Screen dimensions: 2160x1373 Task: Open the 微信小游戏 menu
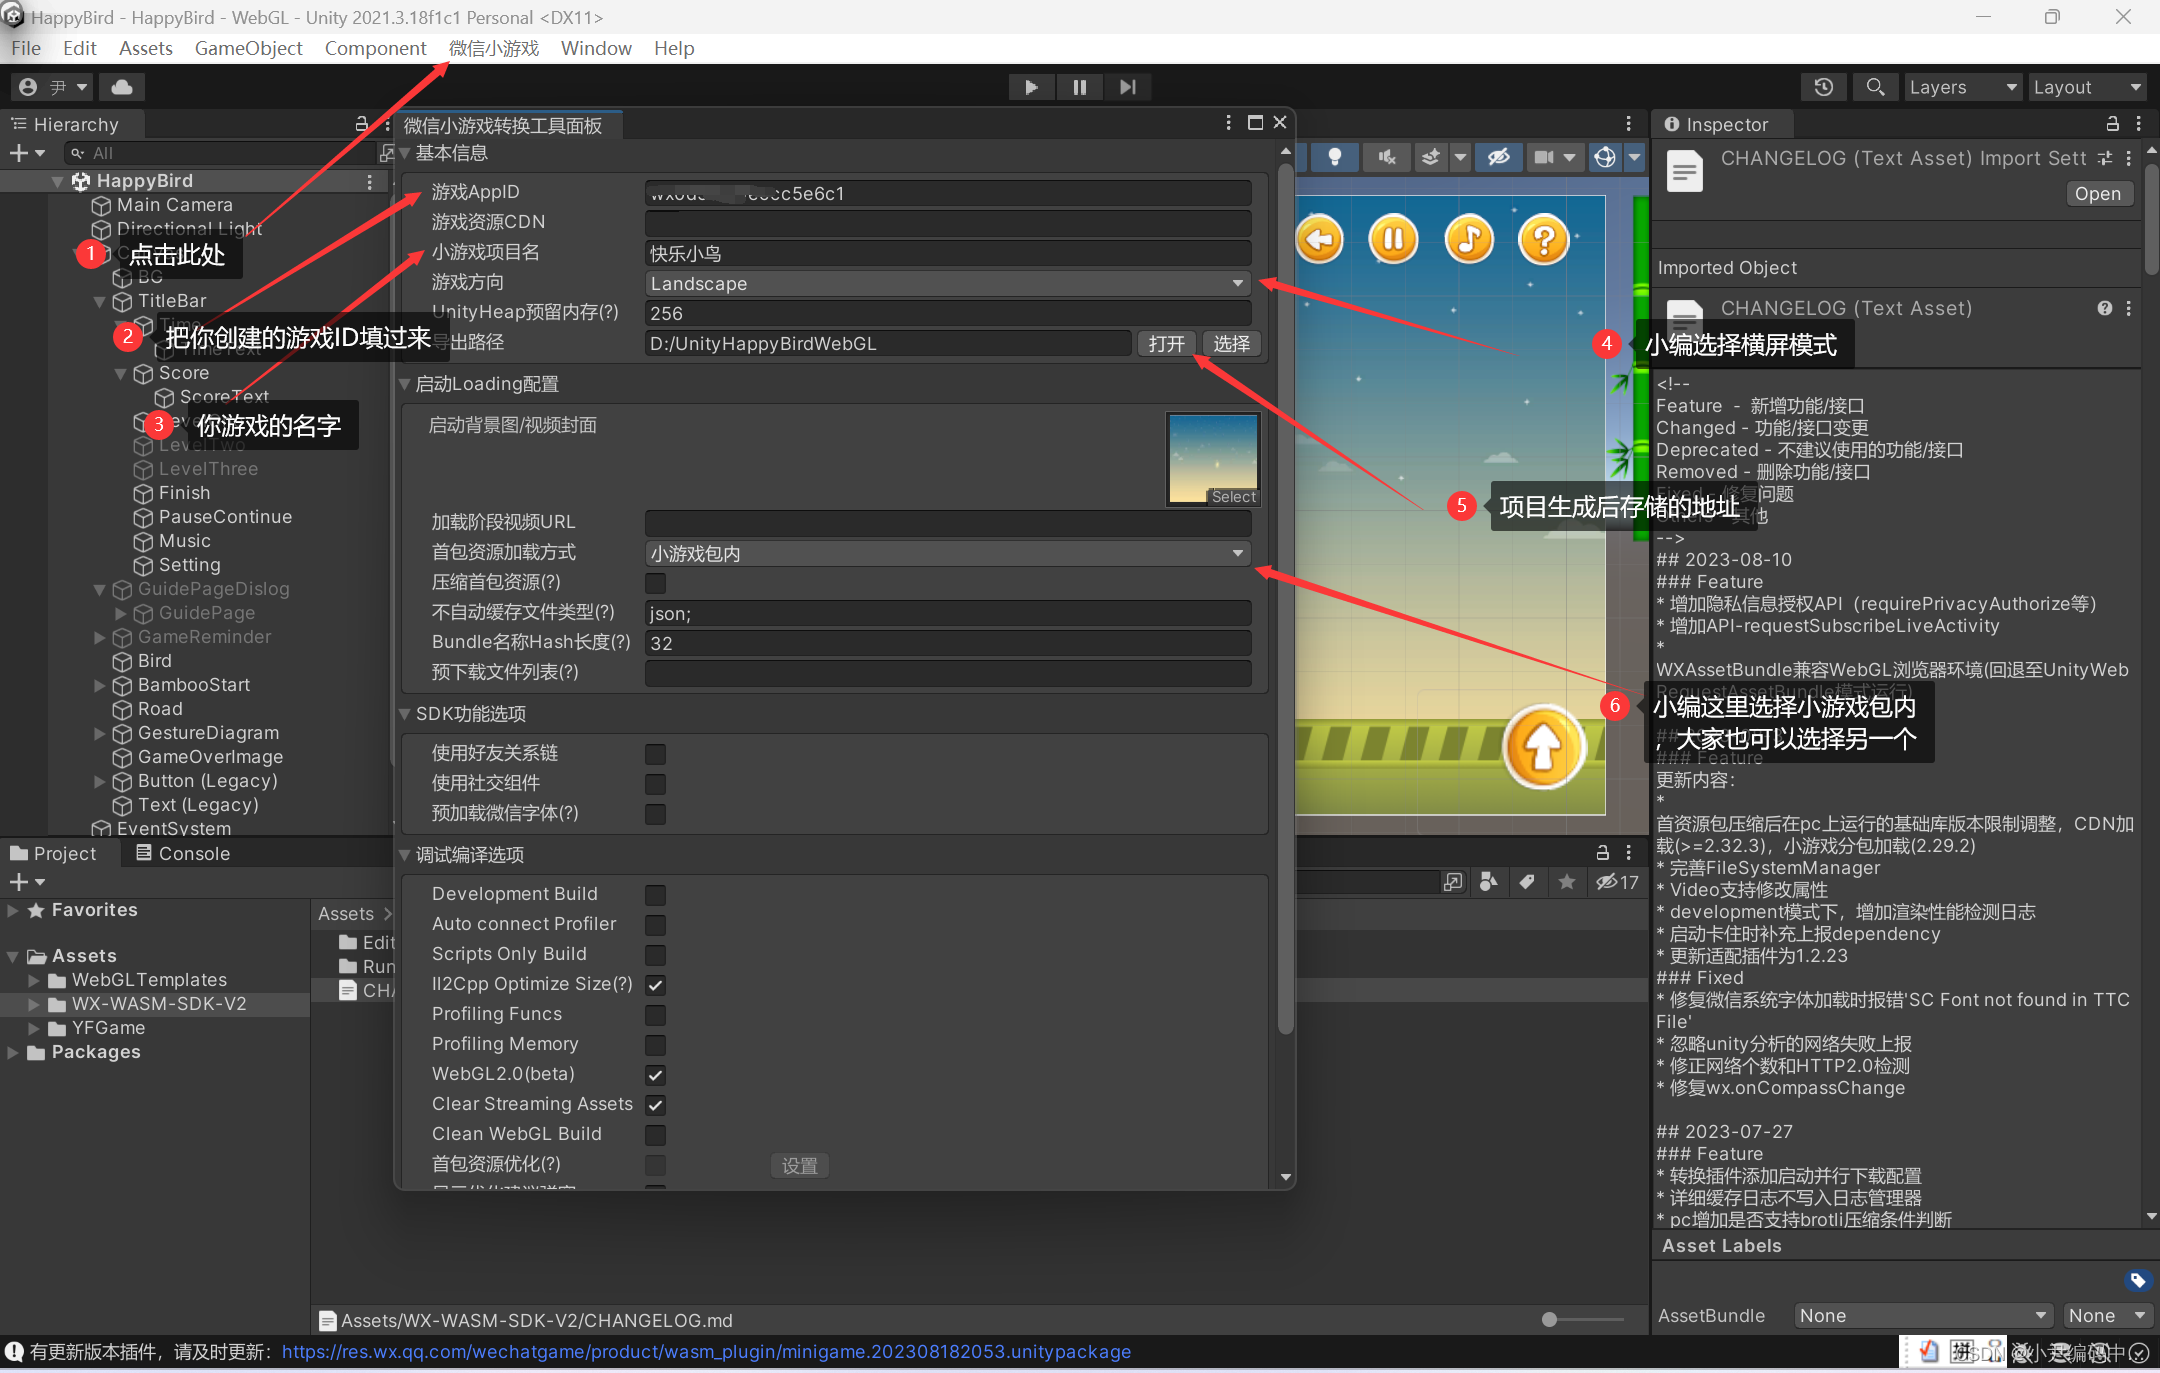[494, 48]
